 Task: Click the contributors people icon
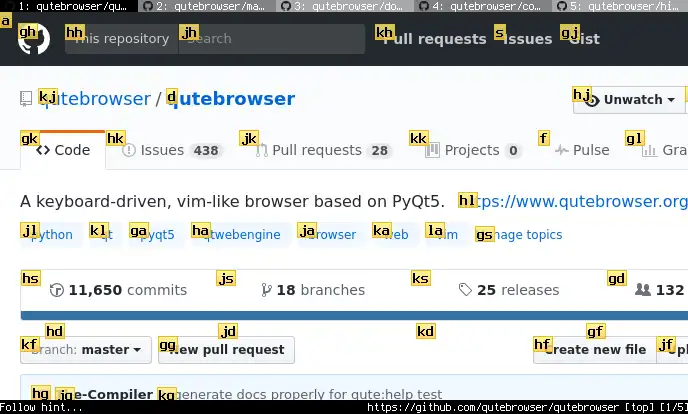[643, 289]
